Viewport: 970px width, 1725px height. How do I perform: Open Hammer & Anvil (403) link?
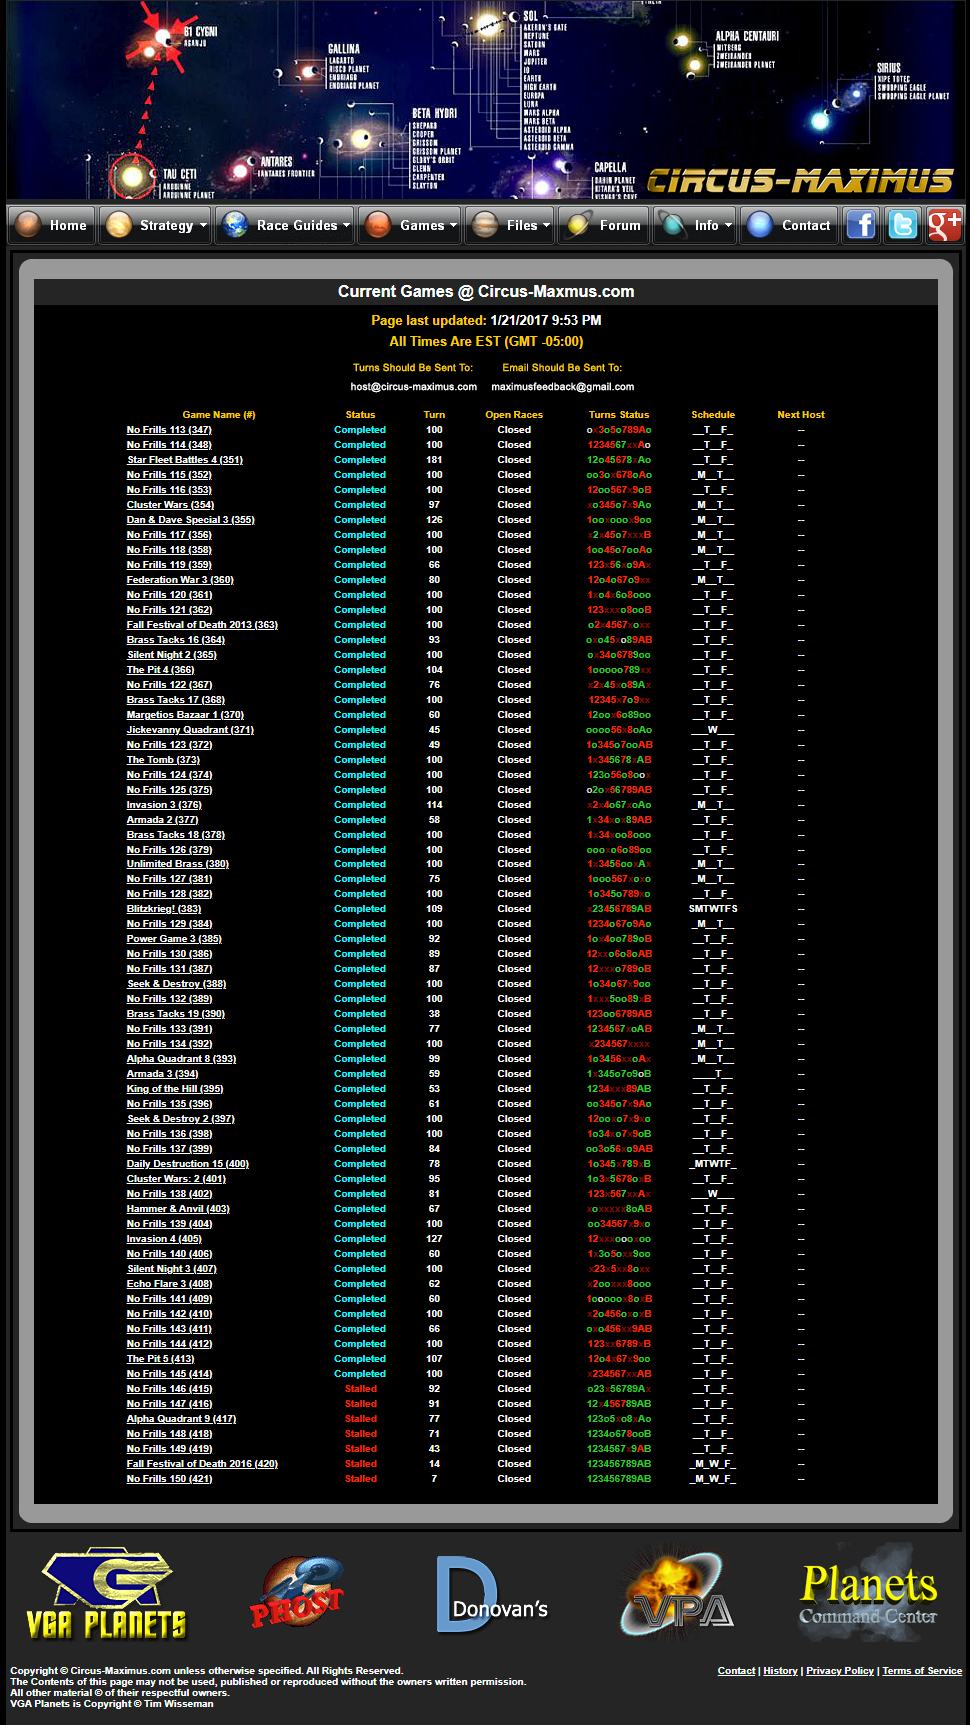178,1209
